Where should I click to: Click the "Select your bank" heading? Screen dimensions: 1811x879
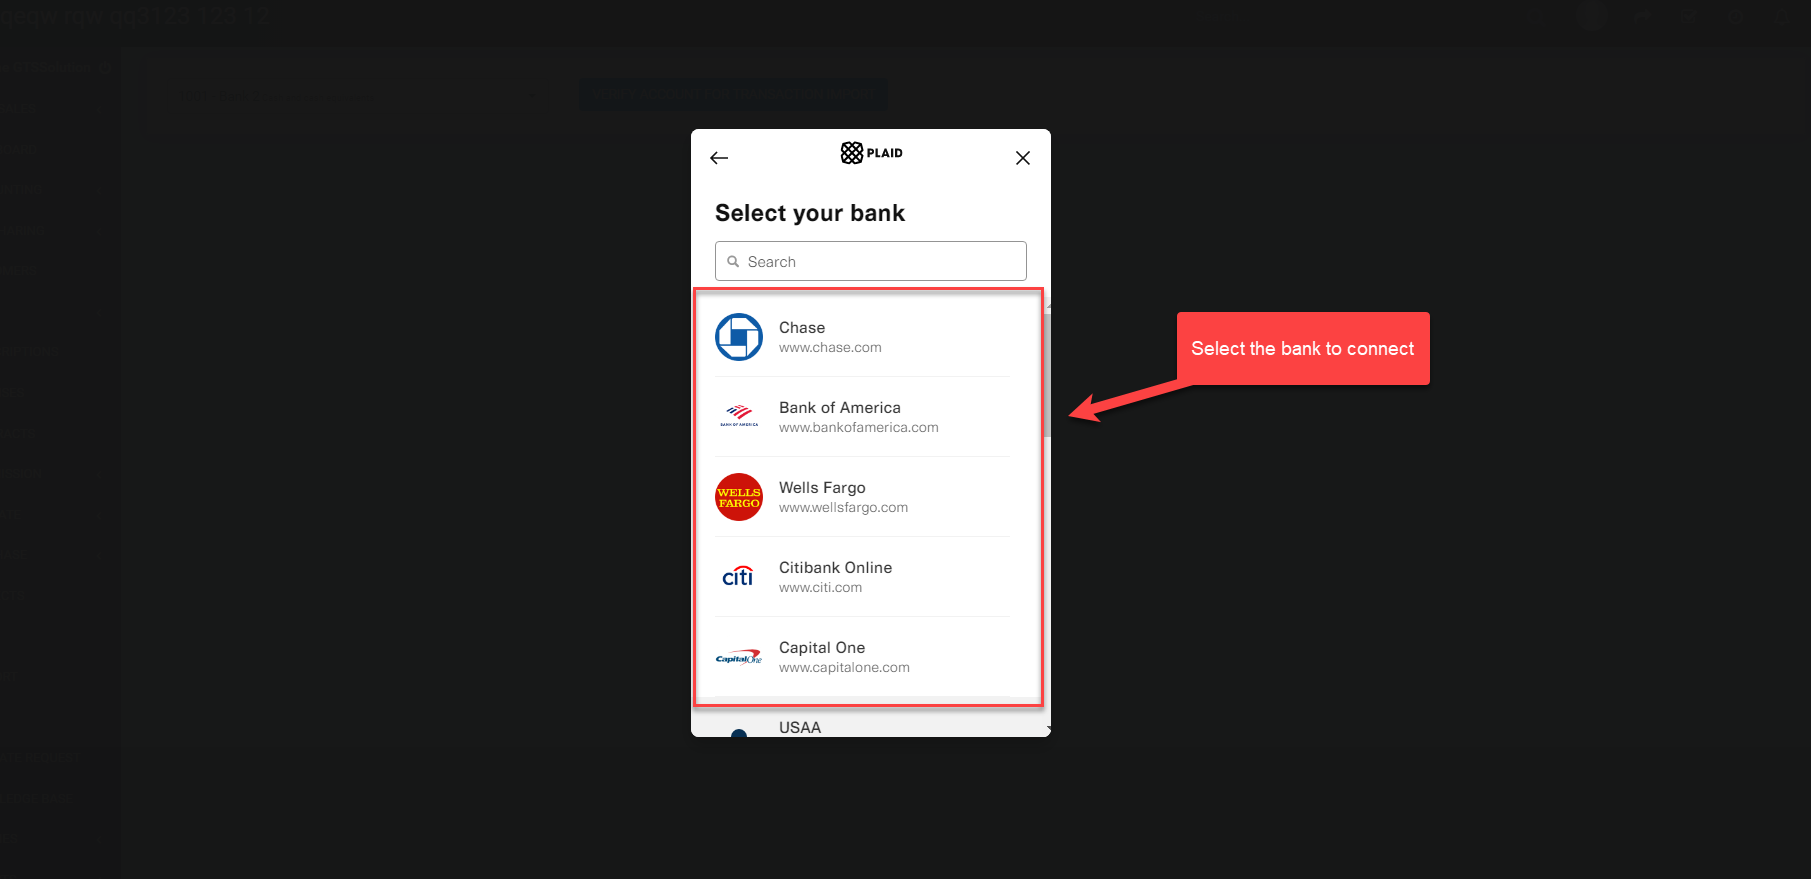(x=810, y=213)
